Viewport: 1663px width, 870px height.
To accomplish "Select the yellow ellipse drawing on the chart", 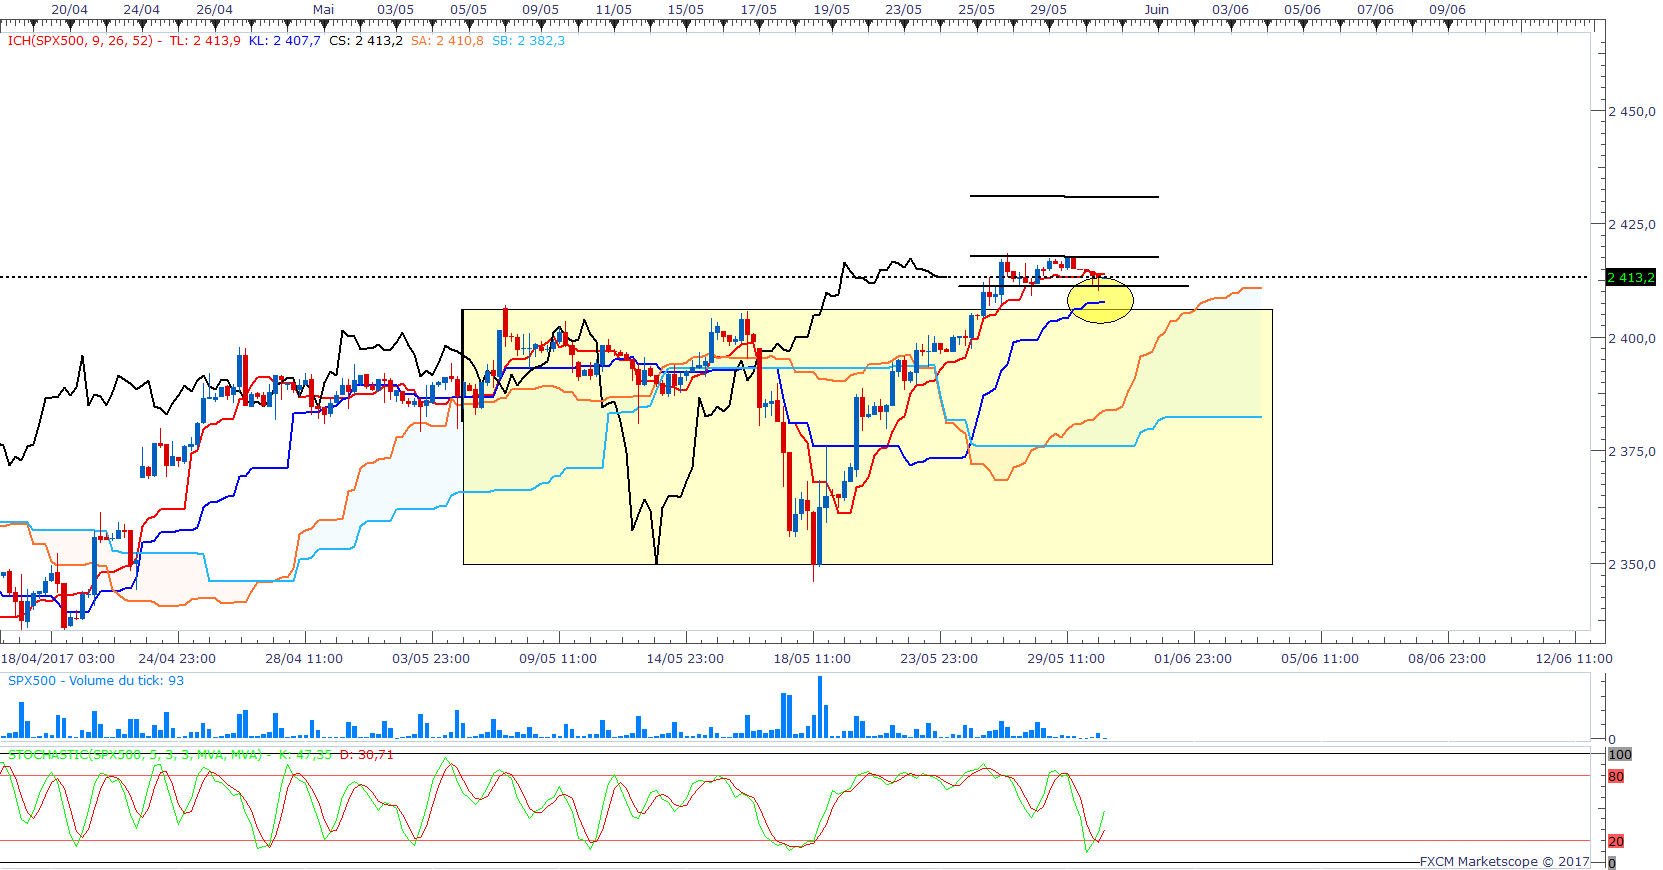I will coord(1100,300).
